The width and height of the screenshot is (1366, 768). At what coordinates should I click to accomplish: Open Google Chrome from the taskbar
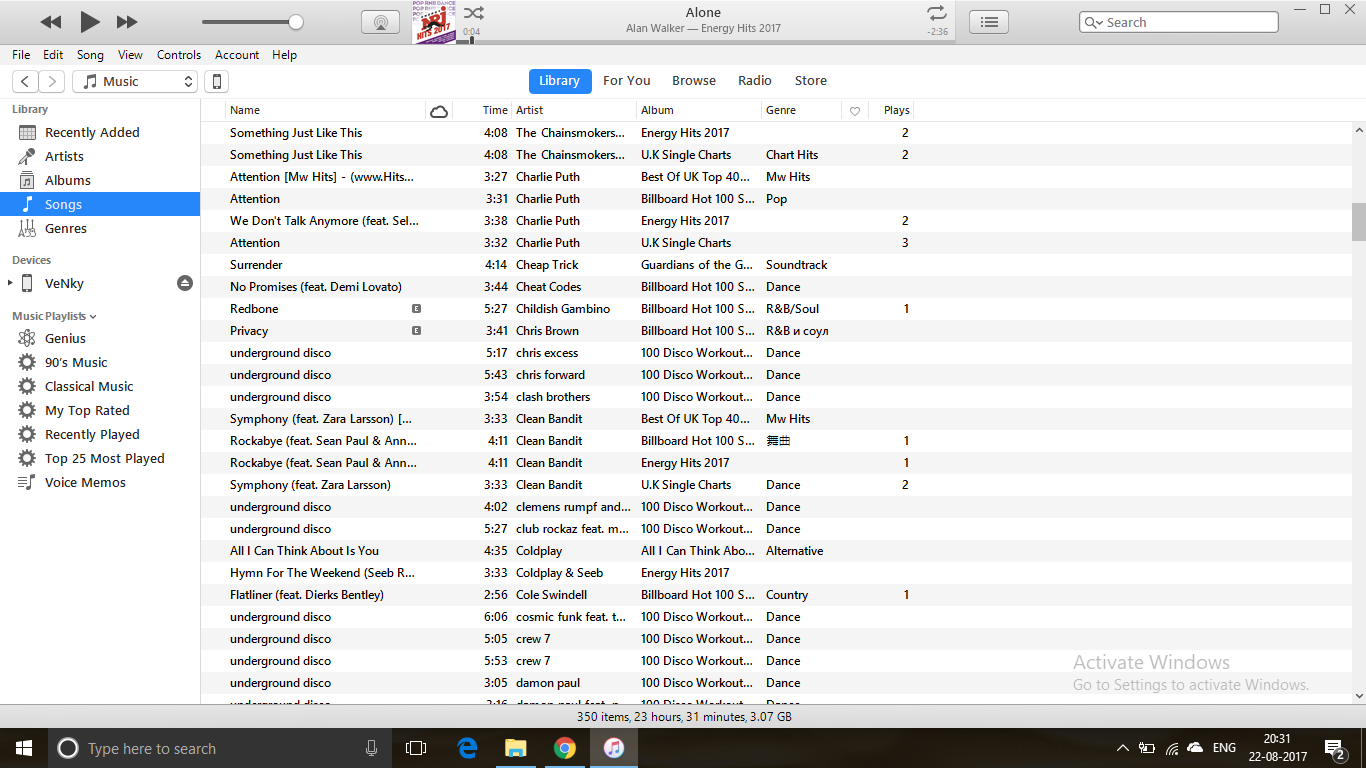(565, 748)
